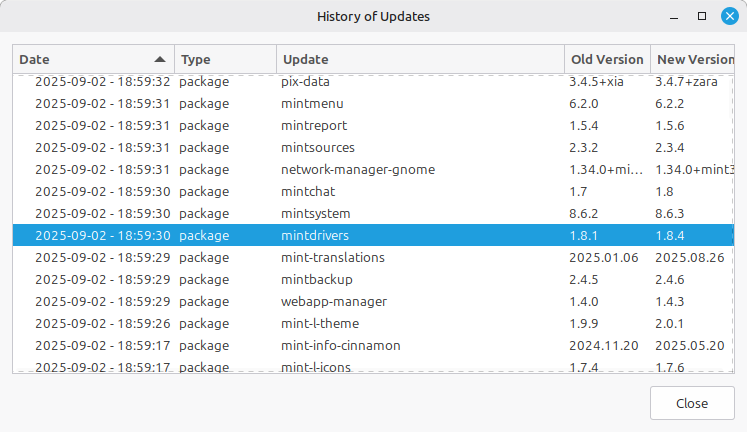The width and height of the screenshot is (747, 432).
Task: Click old version 2025.01.06 cell
Action: (604, 257)
